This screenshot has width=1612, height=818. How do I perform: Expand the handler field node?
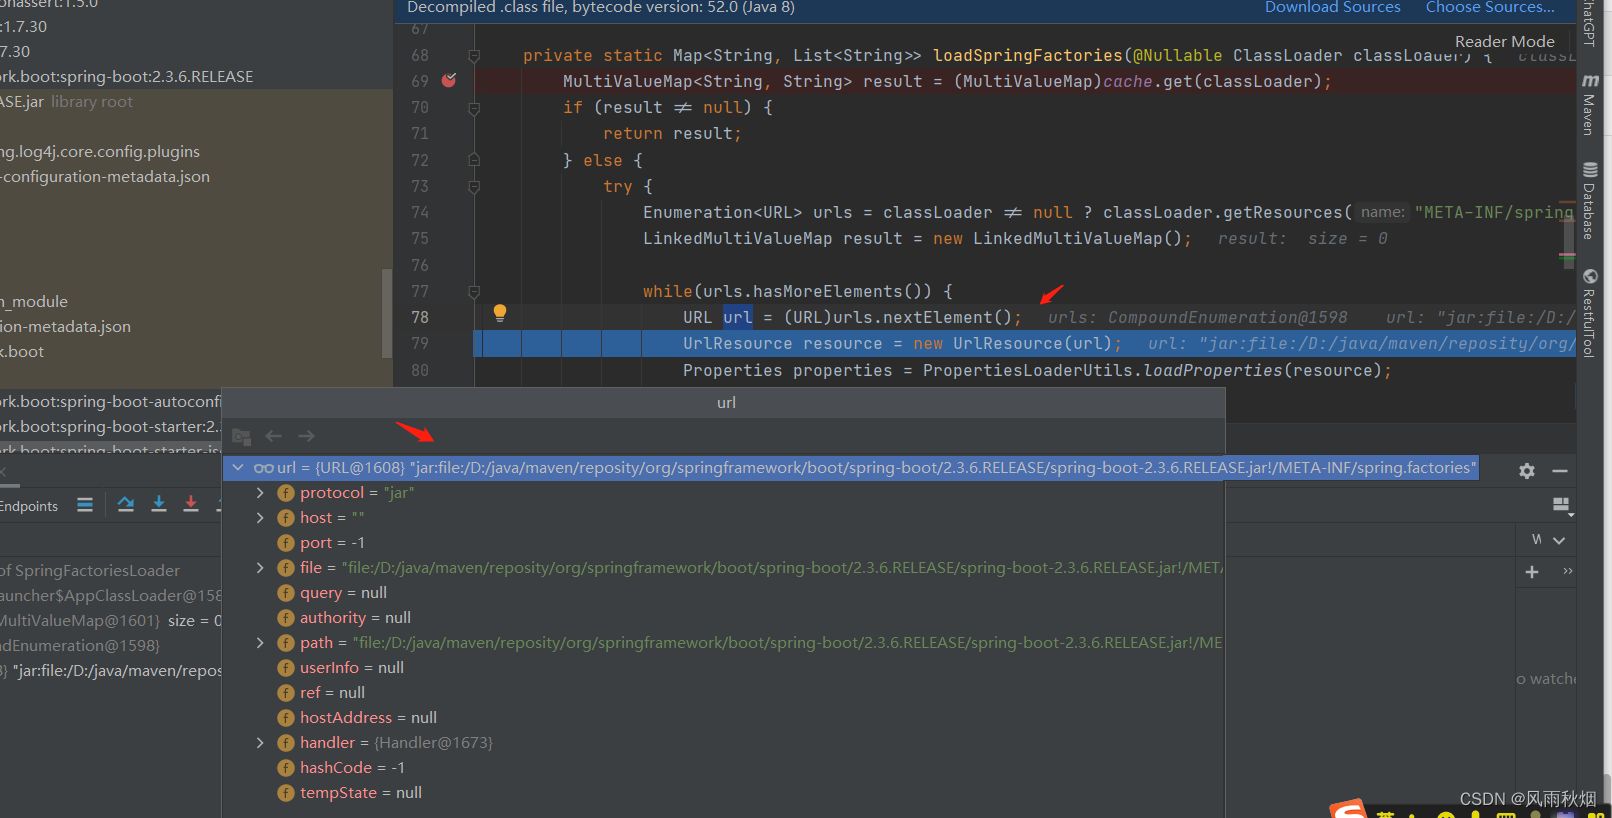coord(260,742)
